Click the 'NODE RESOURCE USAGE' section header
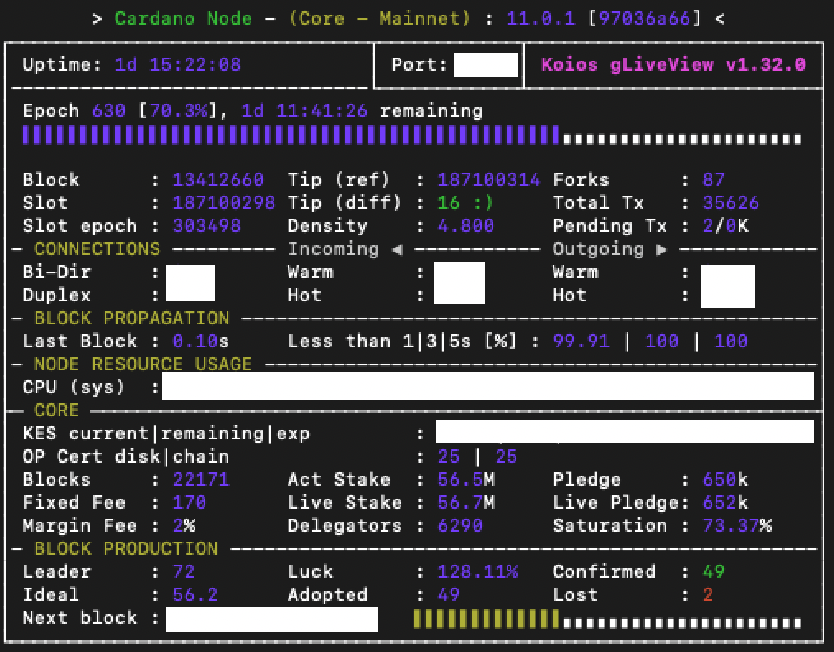The width and height of the screenshot is (834, 652). click(x=143, y=364)
